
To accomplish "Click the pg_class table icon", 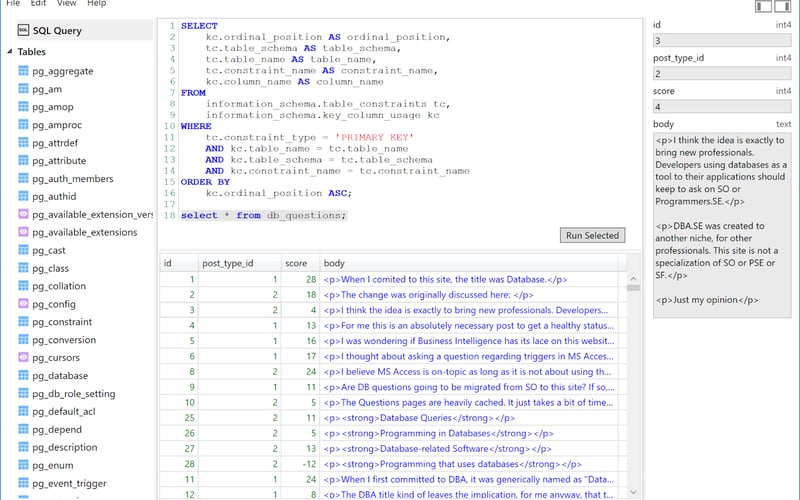I will (x=23, y=268).
